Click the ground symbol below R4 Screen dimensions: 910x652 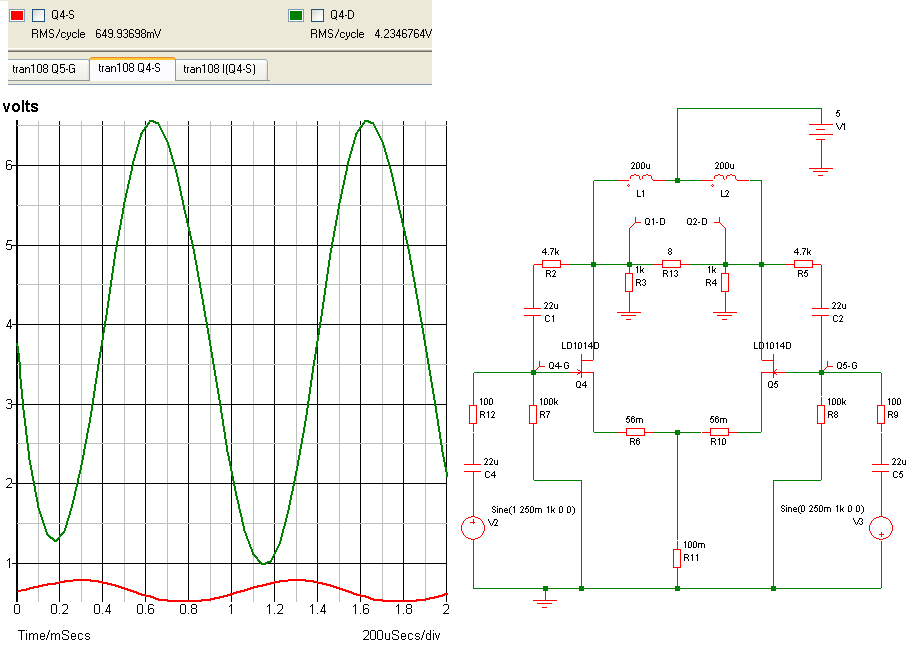point(725,315)
